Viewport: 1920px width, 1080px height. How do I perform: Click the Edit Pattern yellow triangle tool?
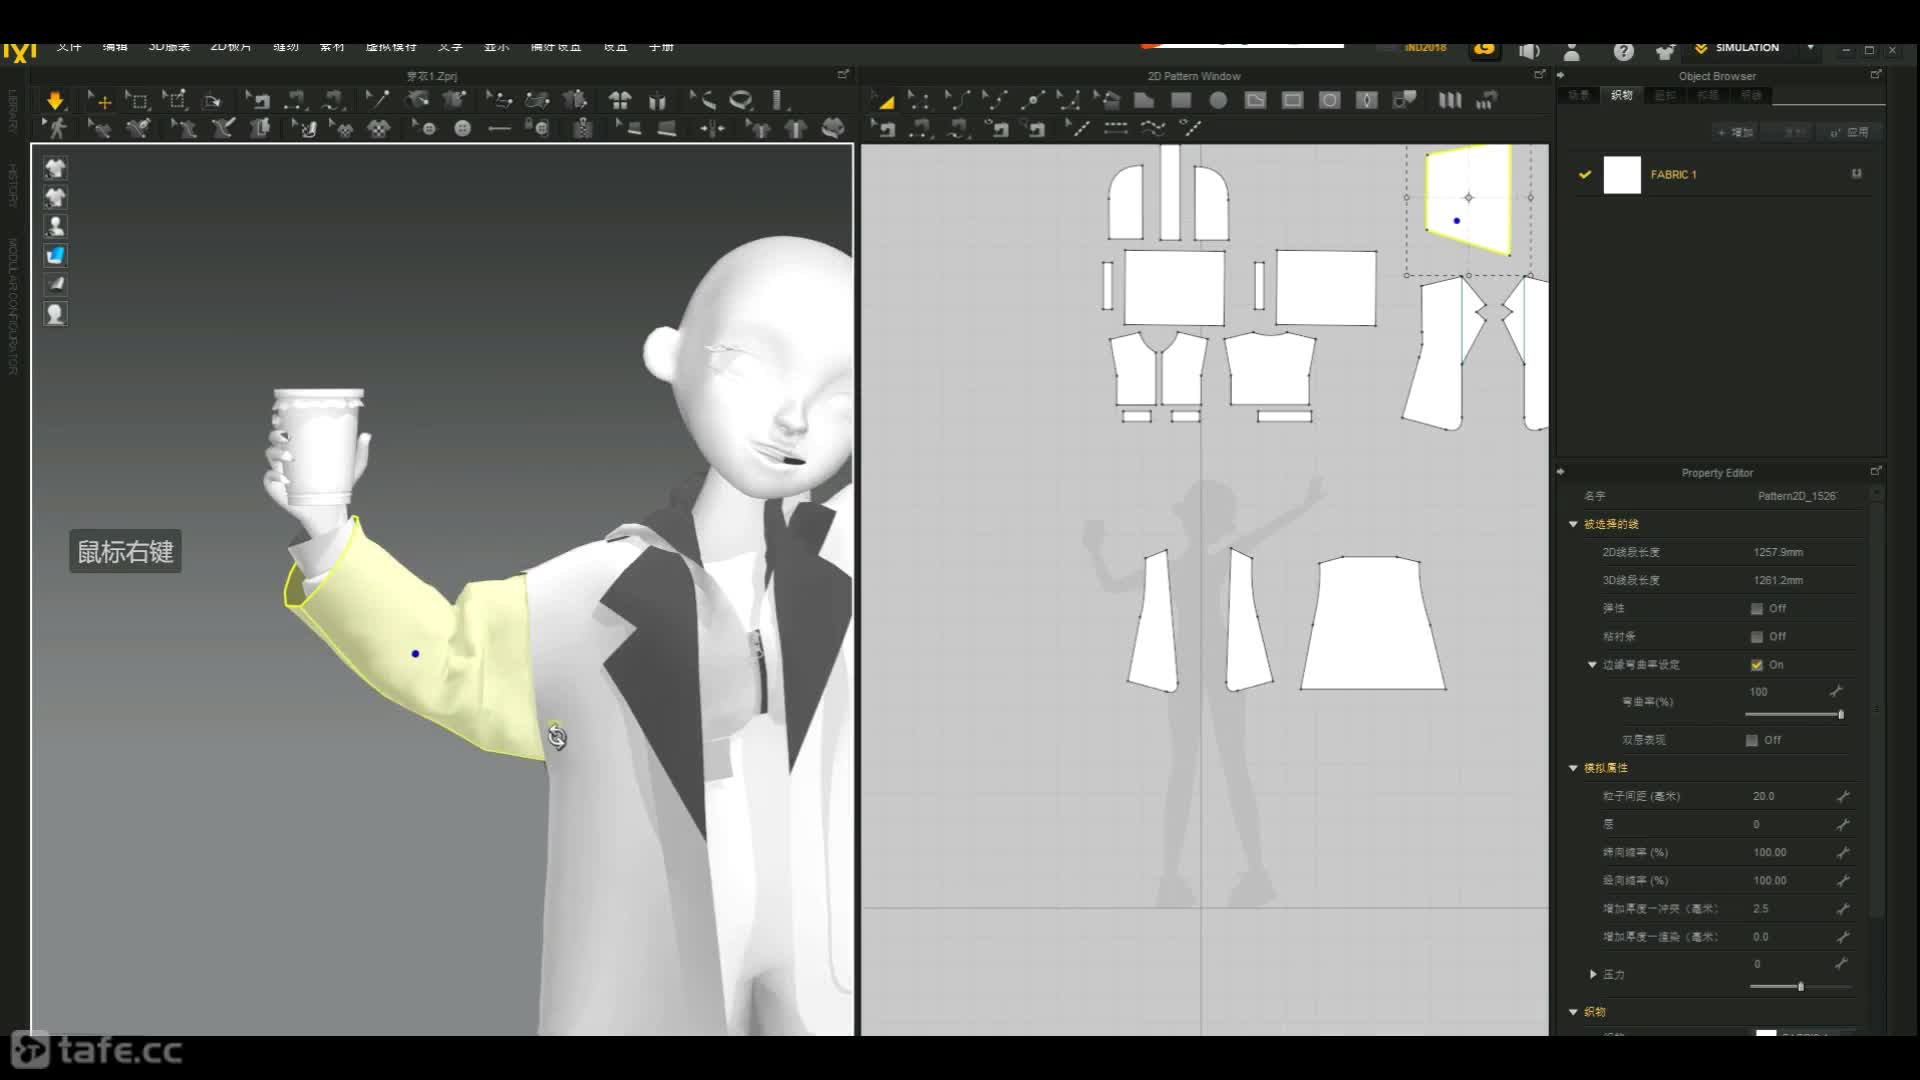[885, 100]
